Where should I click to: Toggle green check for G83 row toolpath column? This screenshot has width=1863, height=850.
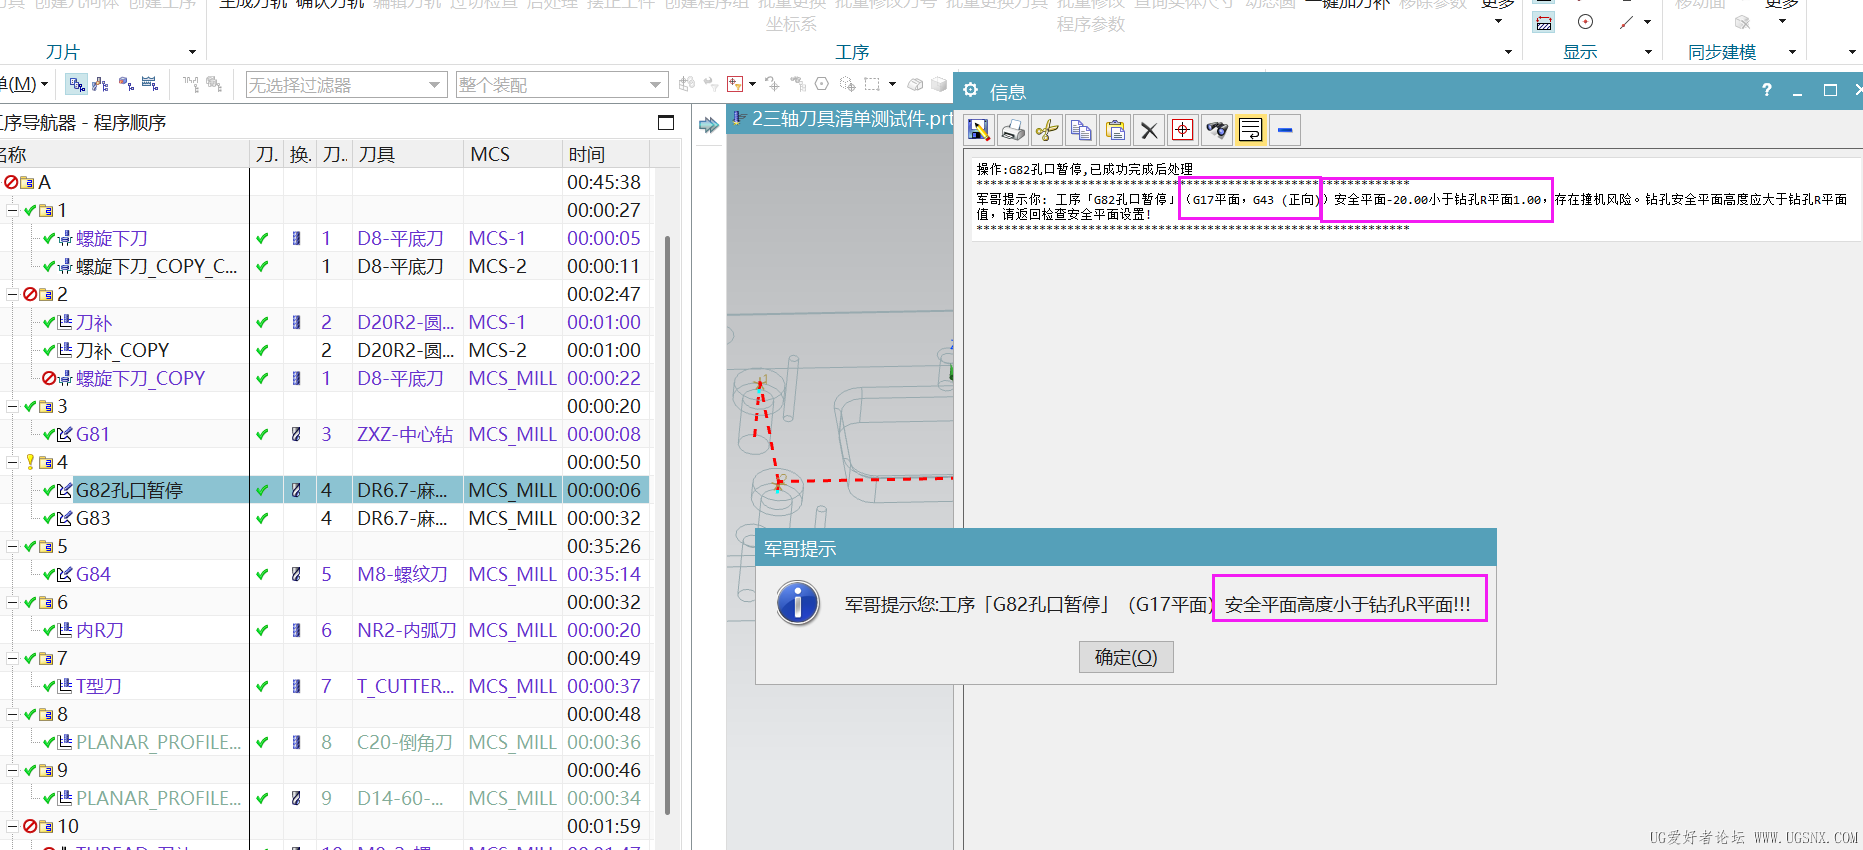tap(262, 518)
